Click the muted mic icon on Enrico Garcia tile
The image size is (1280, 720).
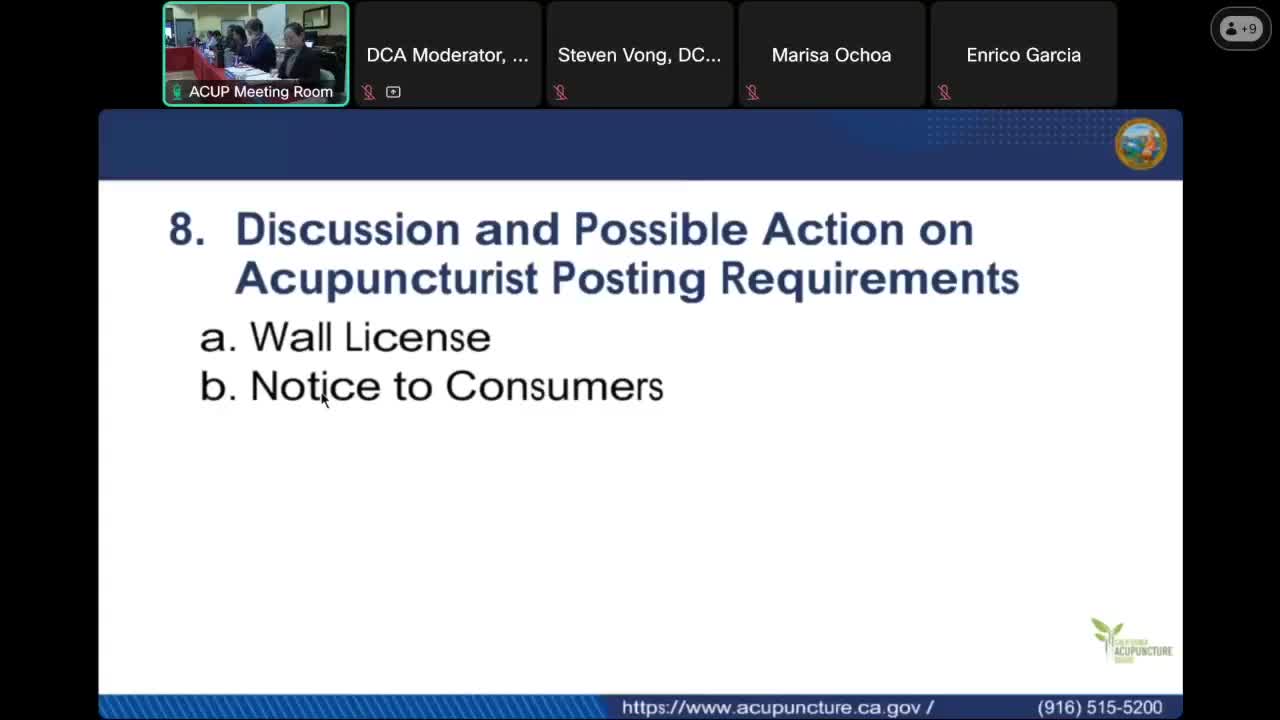click(944, 92)
